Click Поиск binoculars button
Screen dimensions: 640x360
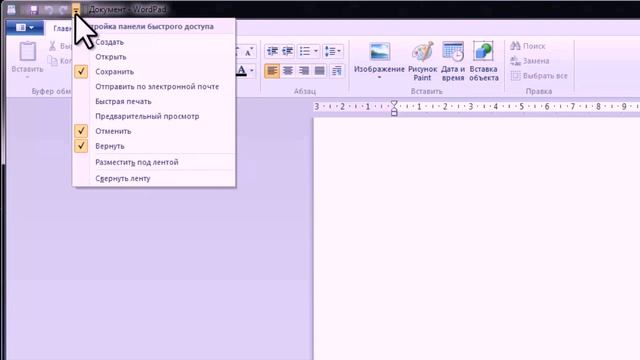click(528, 46)
